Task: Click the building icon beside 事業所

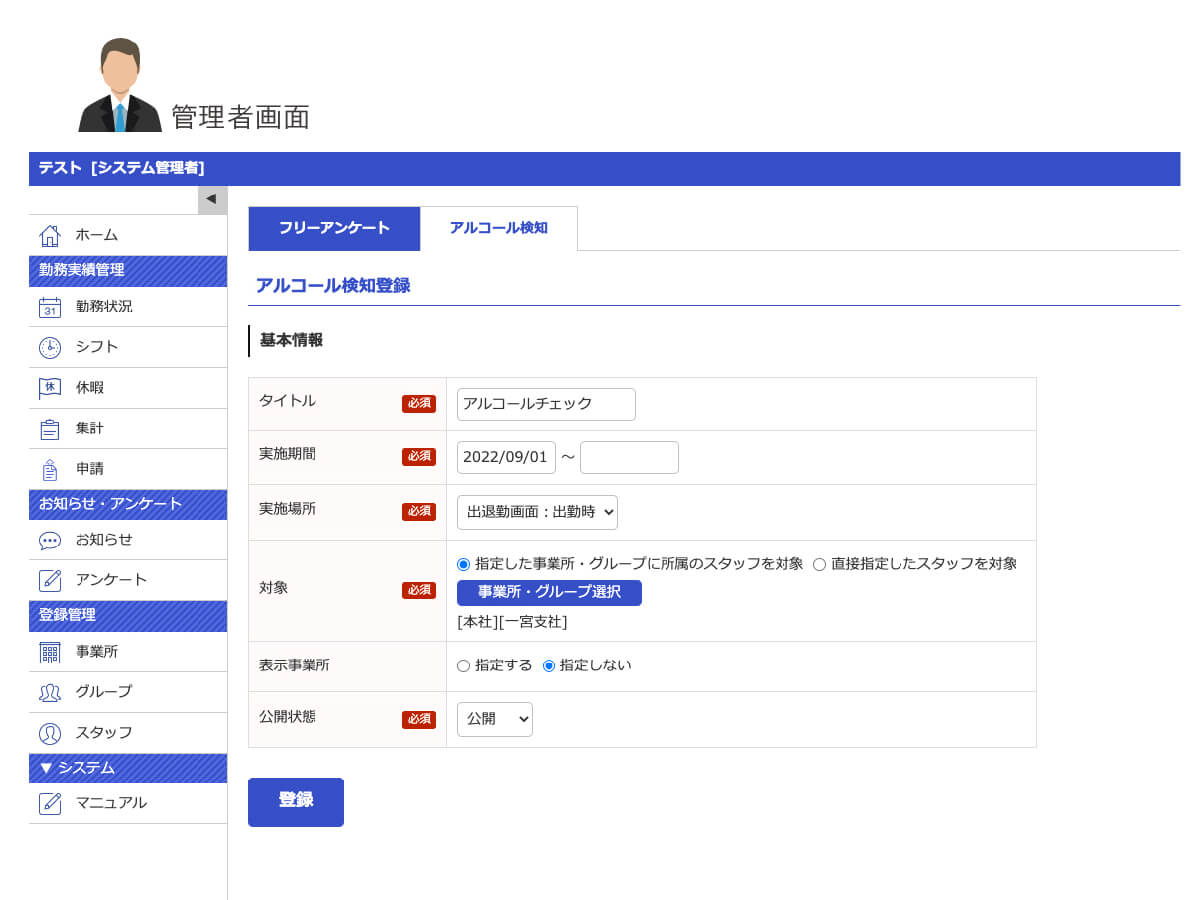Action: [50, 652]
